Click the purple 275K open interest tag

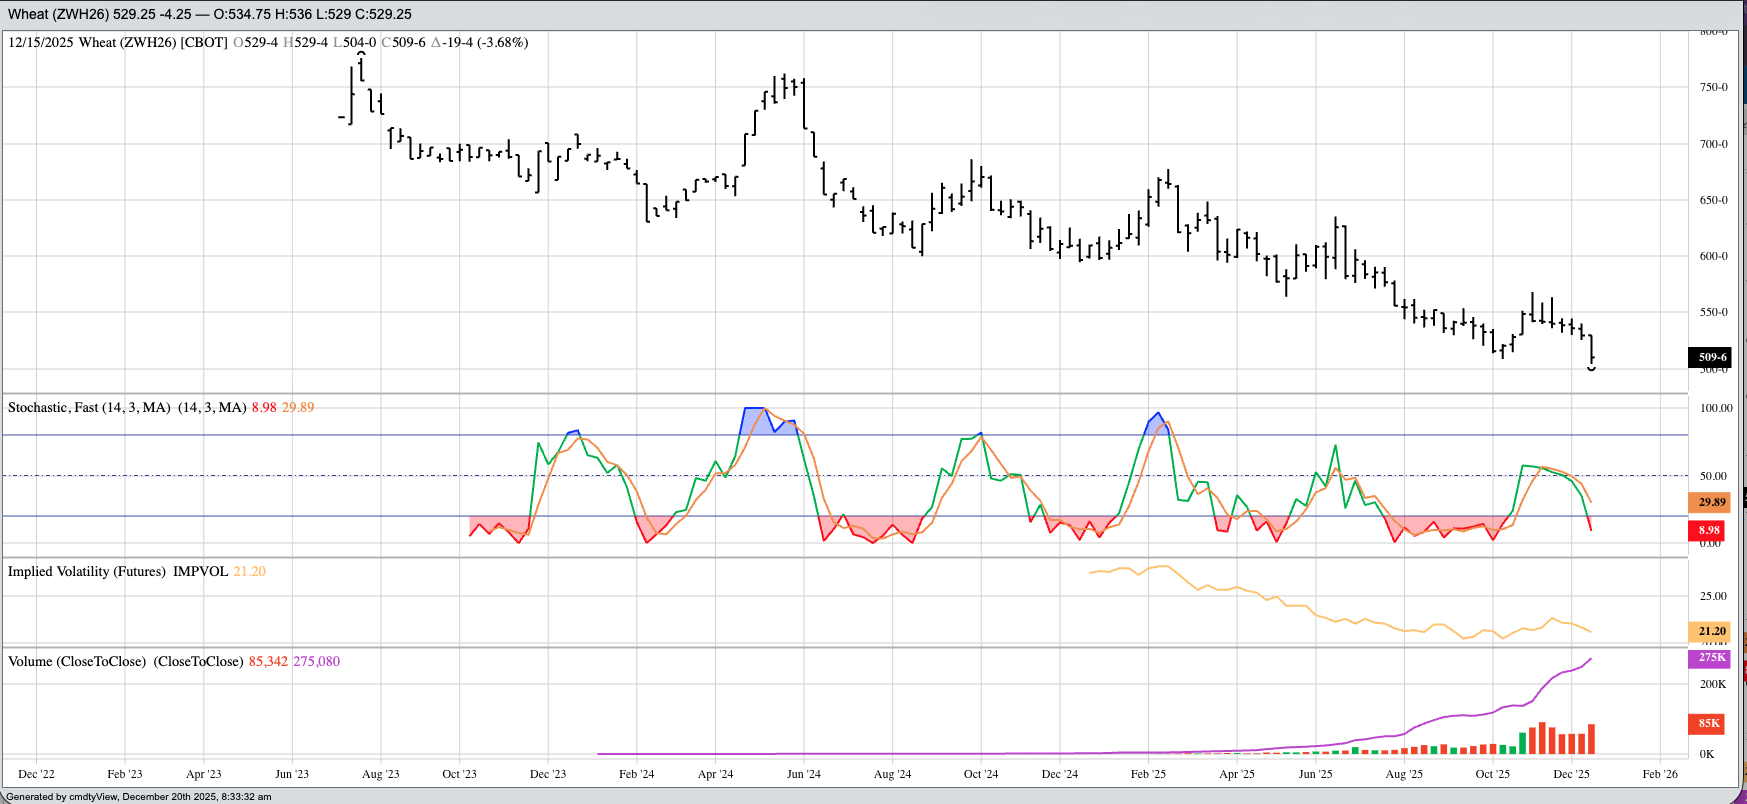[1711, 658]
